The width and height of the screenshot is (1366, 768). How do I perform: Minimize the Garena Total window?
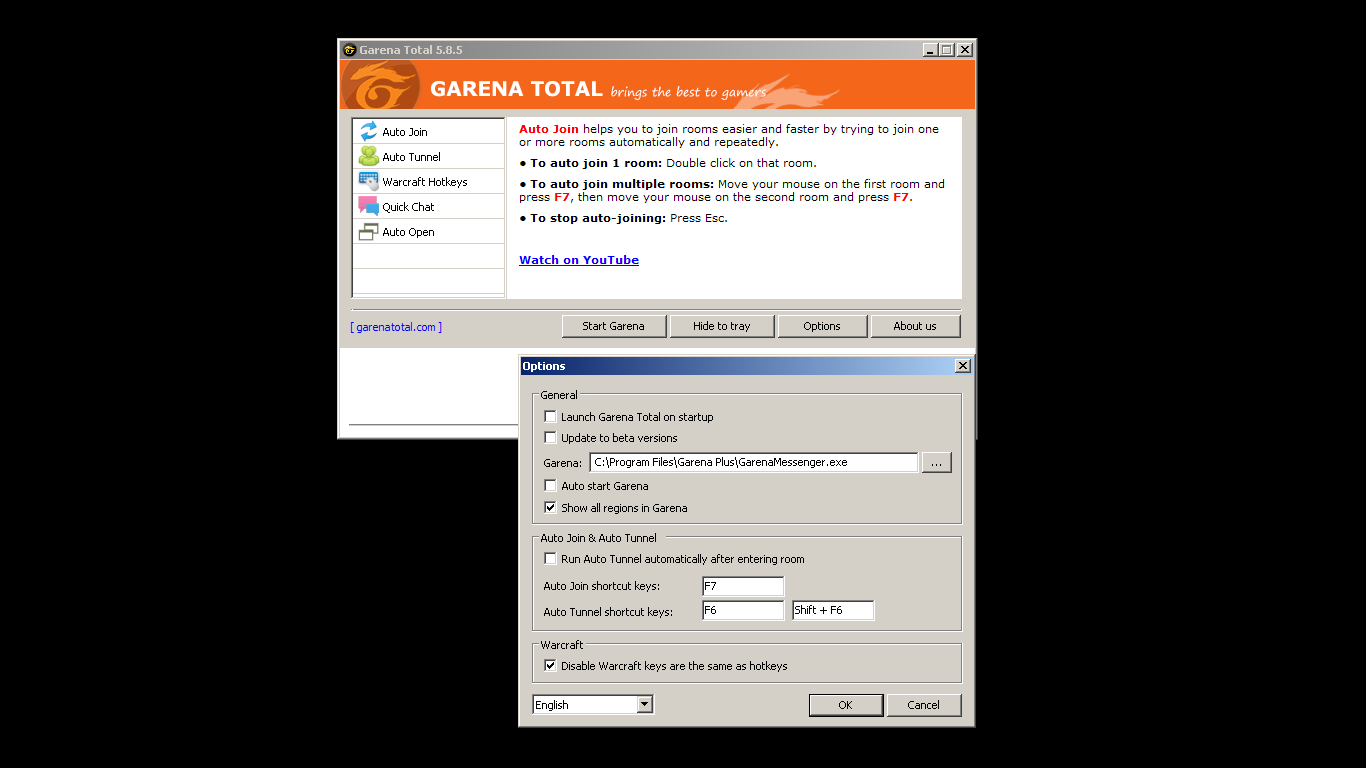(x=931, y=50)
